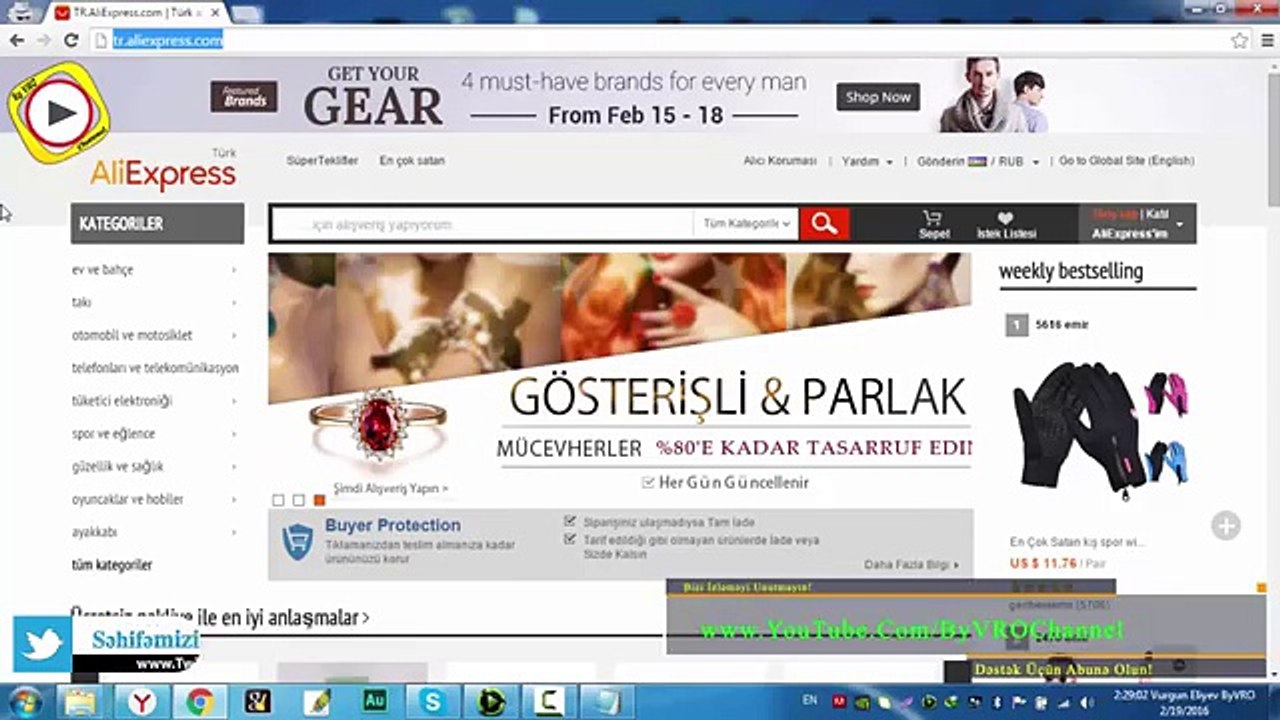Open ayakkabı category
This screenshot has height=720, width=1280.
point(94,532)
